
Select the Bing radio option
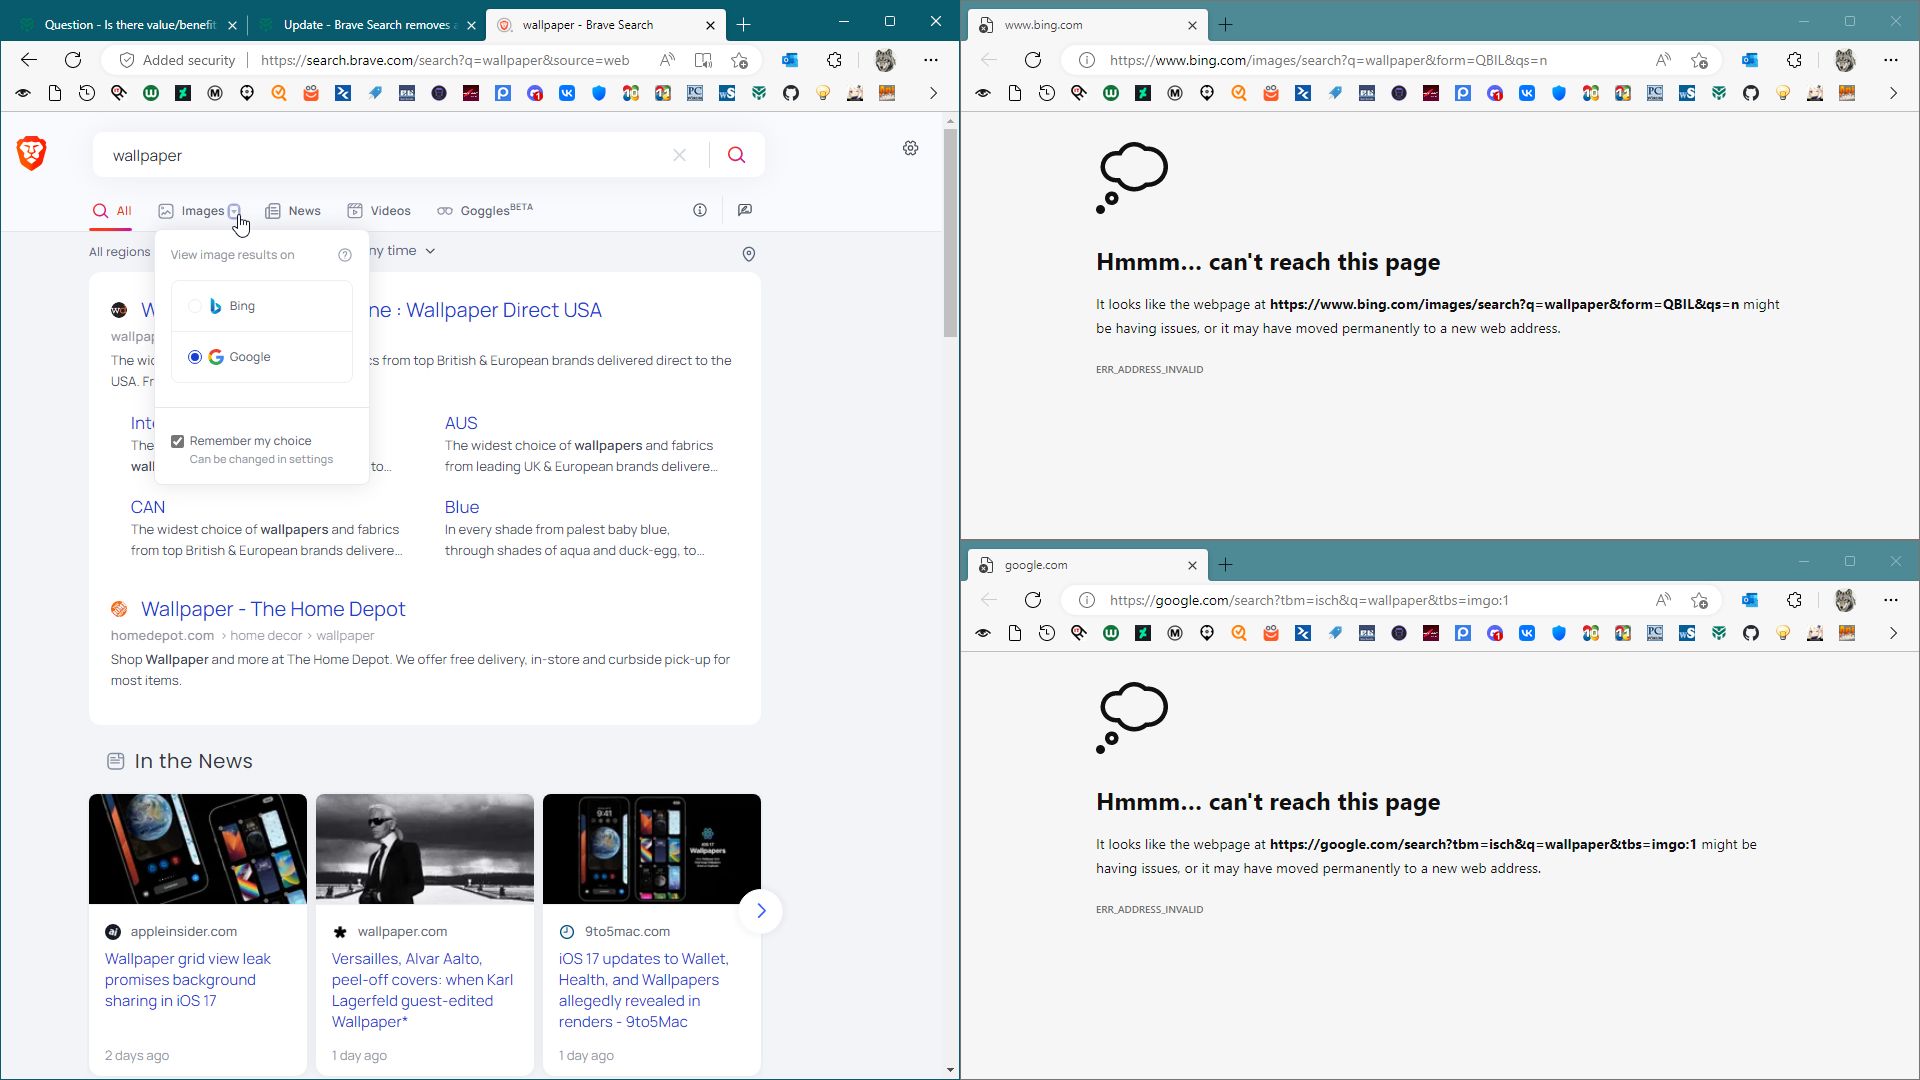click(x=195, y=306)
